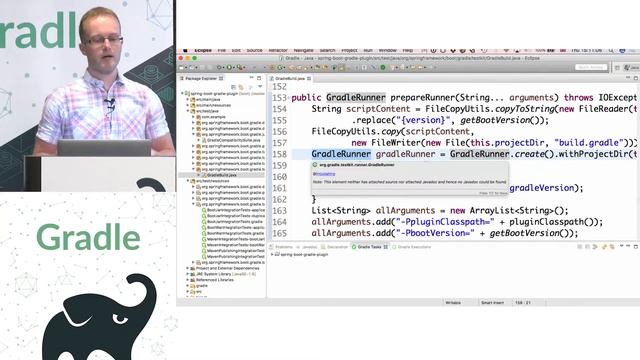Close the GradleBuild.java editor tab
Image resolution: width=640 pixels, height=360 pixels.
point(309,78)
